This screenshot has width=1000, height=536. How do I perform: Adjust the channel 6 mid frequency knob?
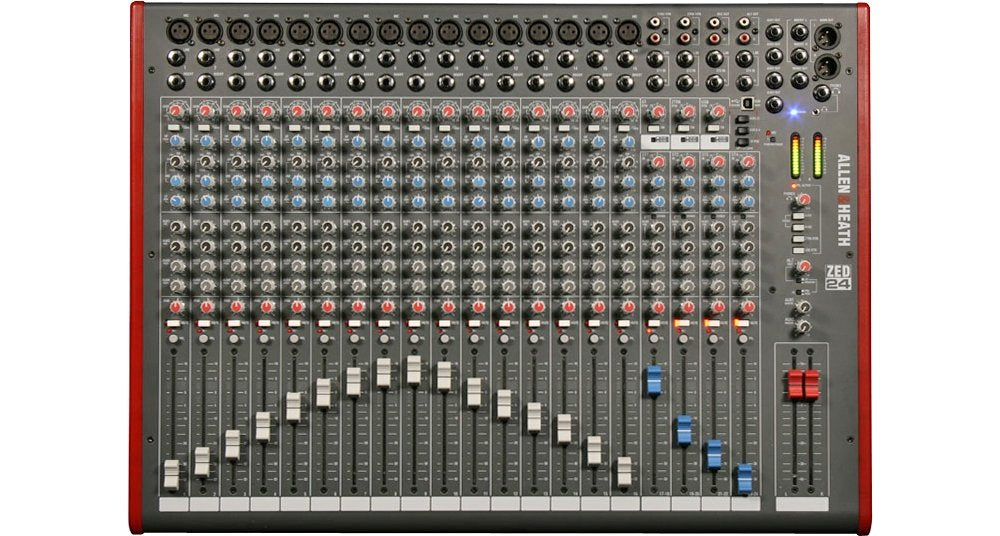tap(327, 161)
